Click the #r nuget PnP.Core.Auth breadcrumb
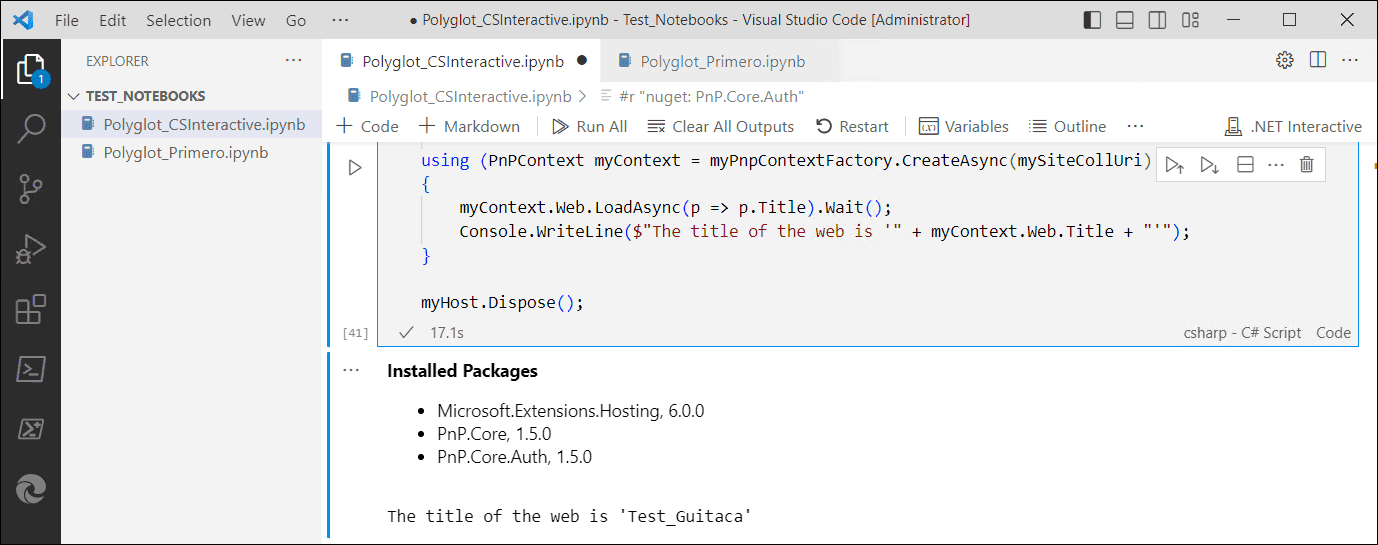The height and width of the screenshot is (545, 1378). click(x=702, y=97)
